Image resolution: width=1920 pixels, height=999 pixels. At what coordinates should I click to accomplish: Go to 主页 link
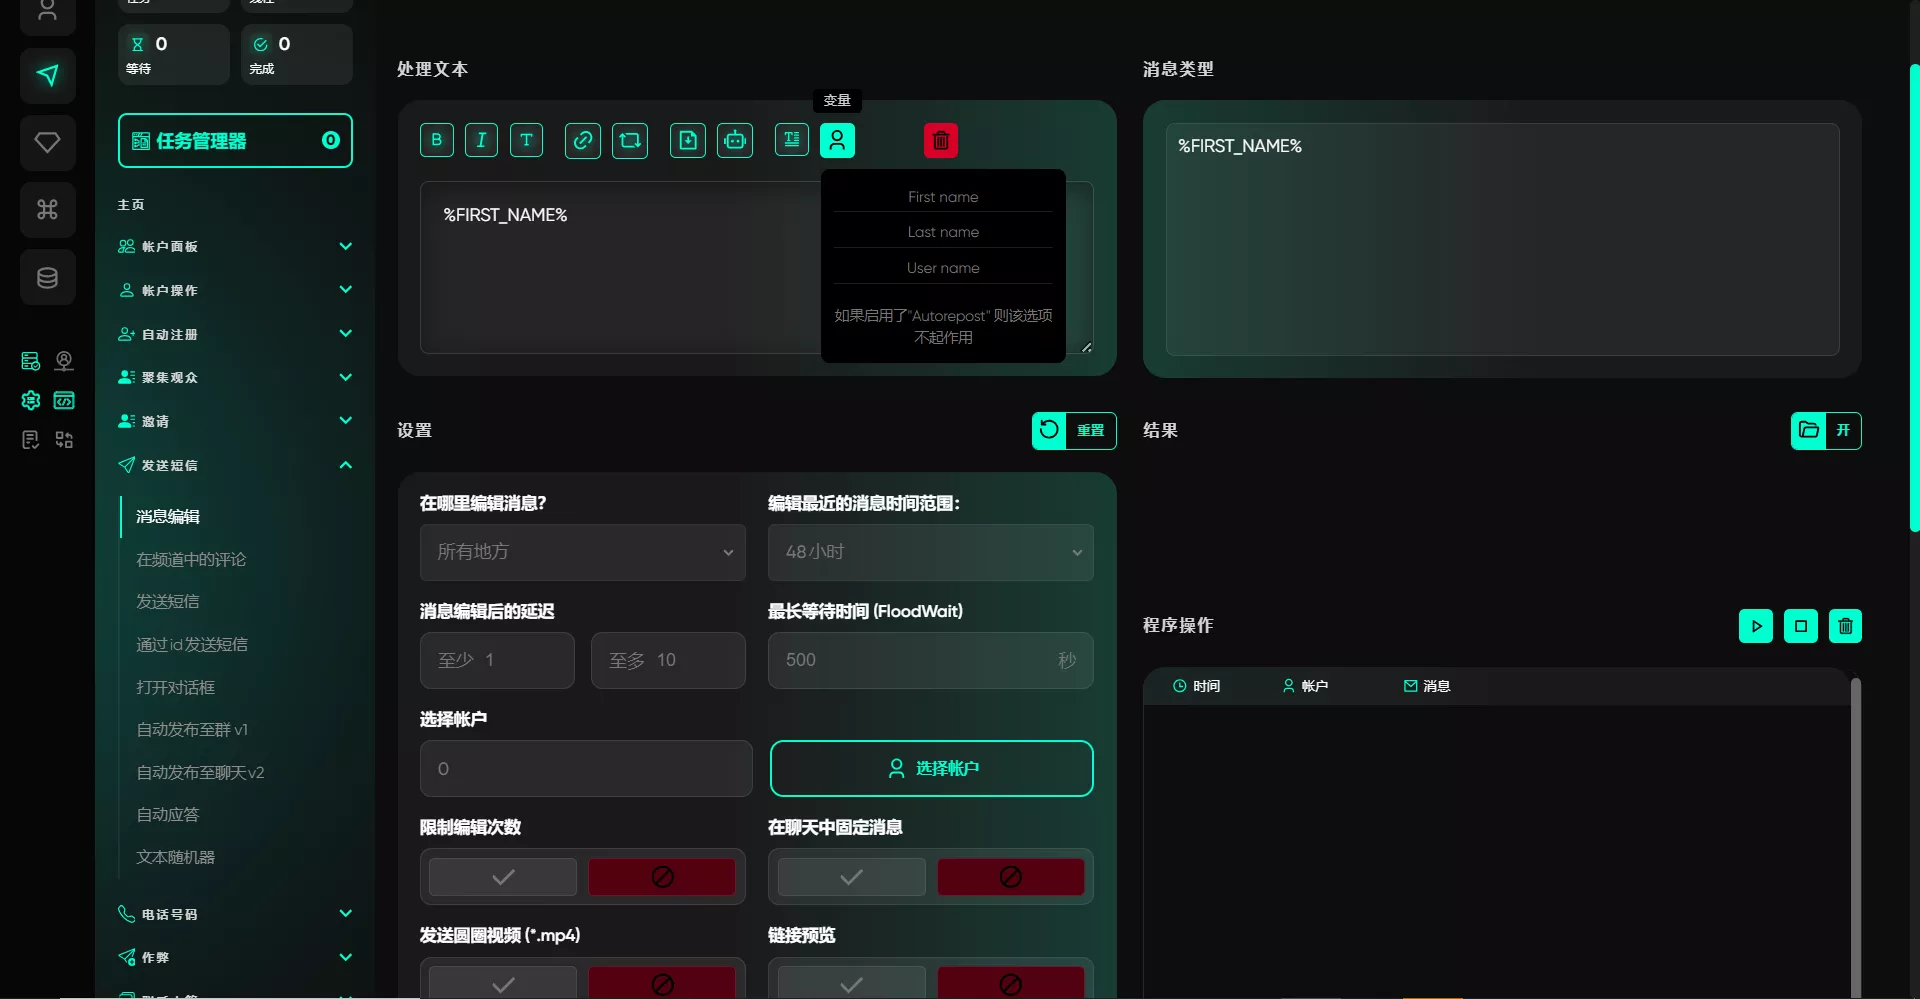coord(131,204)
